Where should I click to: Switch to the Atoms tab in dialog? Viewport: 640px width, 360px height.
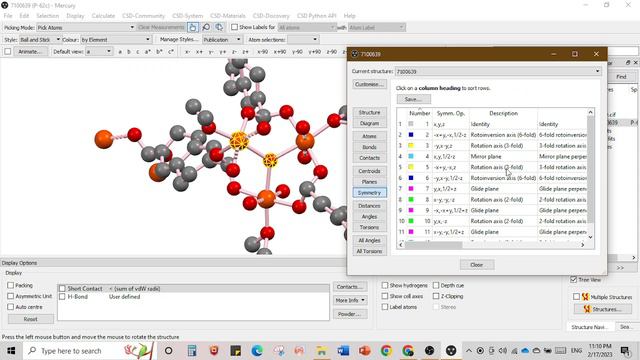(369, 136)
